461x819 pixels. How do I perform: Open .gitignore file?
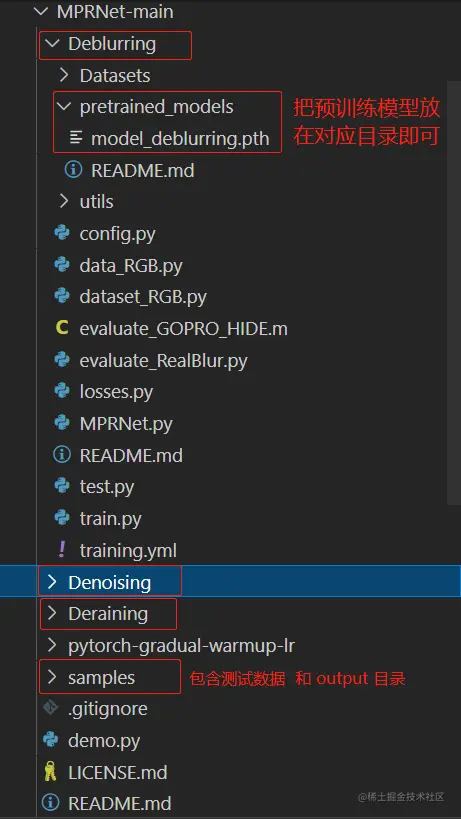click(108, 709)
